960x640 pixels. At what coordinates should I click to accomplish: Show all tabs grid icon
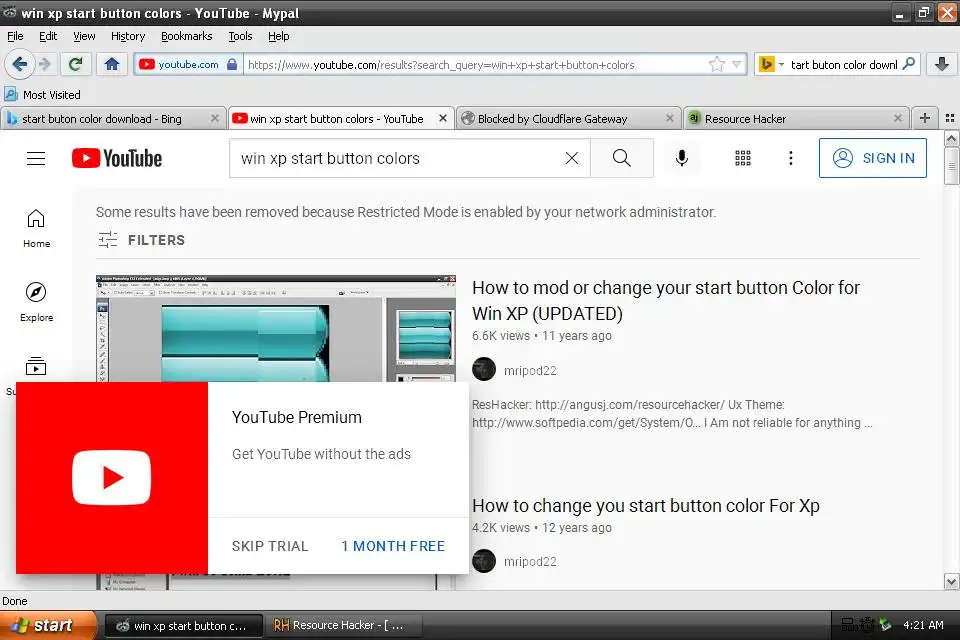click(950, 118)
